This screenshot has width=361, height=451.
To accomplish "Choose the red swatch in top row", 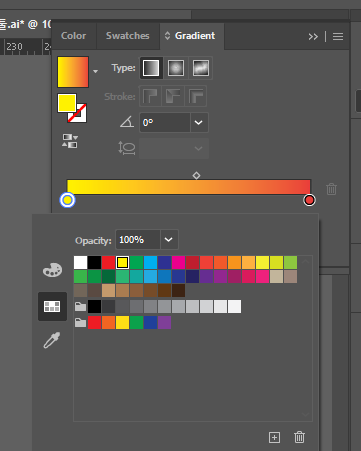I will [x=108, y=263].
